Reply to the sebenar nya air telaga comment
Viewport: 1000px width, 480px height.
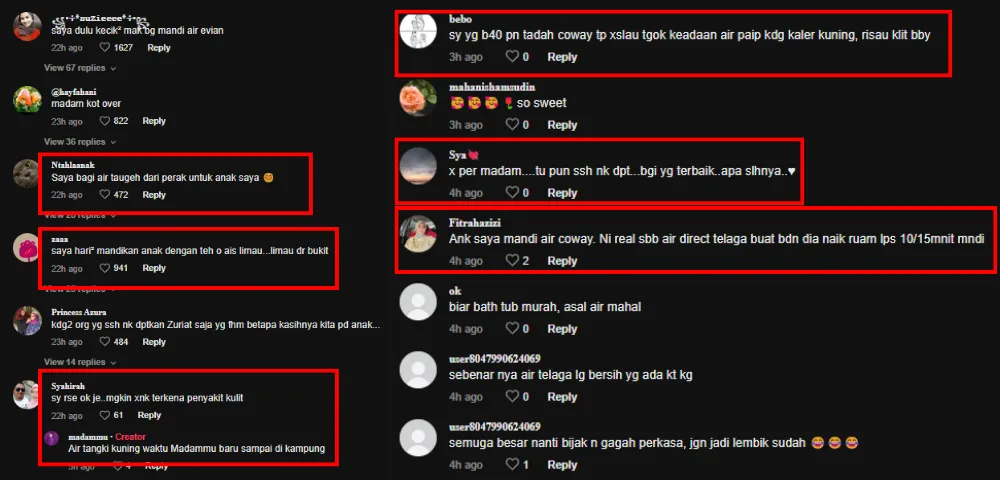[x=562, y=397]
